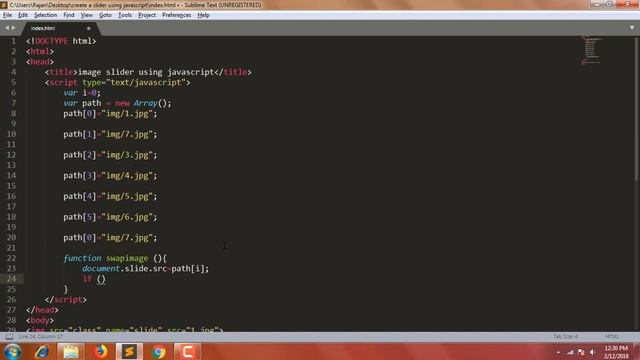Open the Preferences menu
The height and width of the screenshot is (360, 640).
(176, 15)
